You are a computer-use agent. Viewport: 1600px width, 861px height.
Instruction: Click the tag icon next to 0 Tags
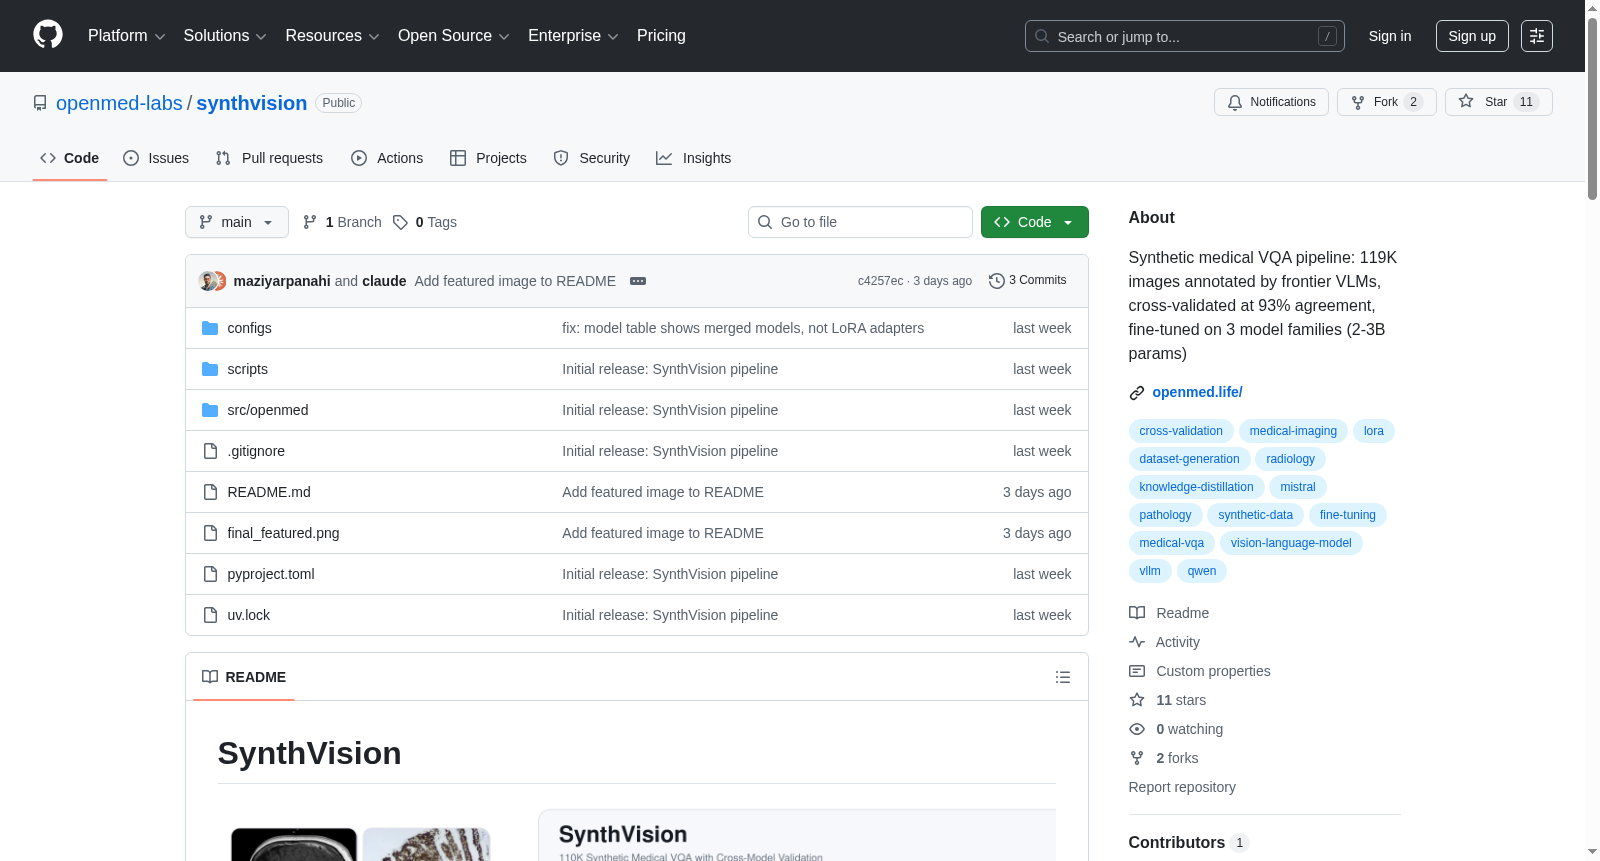(x=400, y=222)
